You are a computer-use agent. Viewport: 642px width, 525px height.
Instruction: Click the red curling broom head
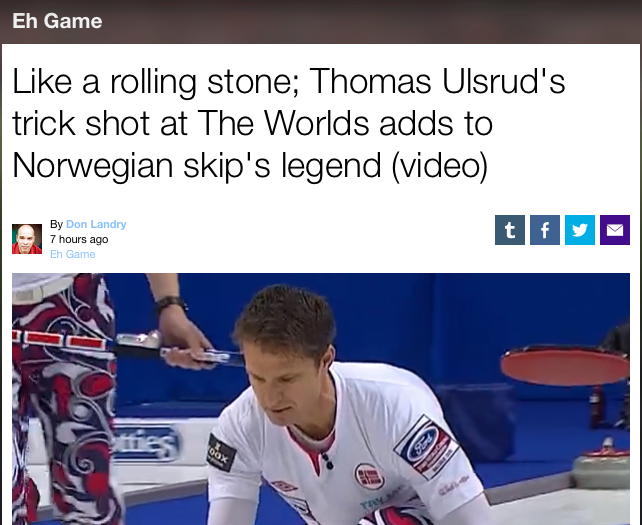pos(565,365)
